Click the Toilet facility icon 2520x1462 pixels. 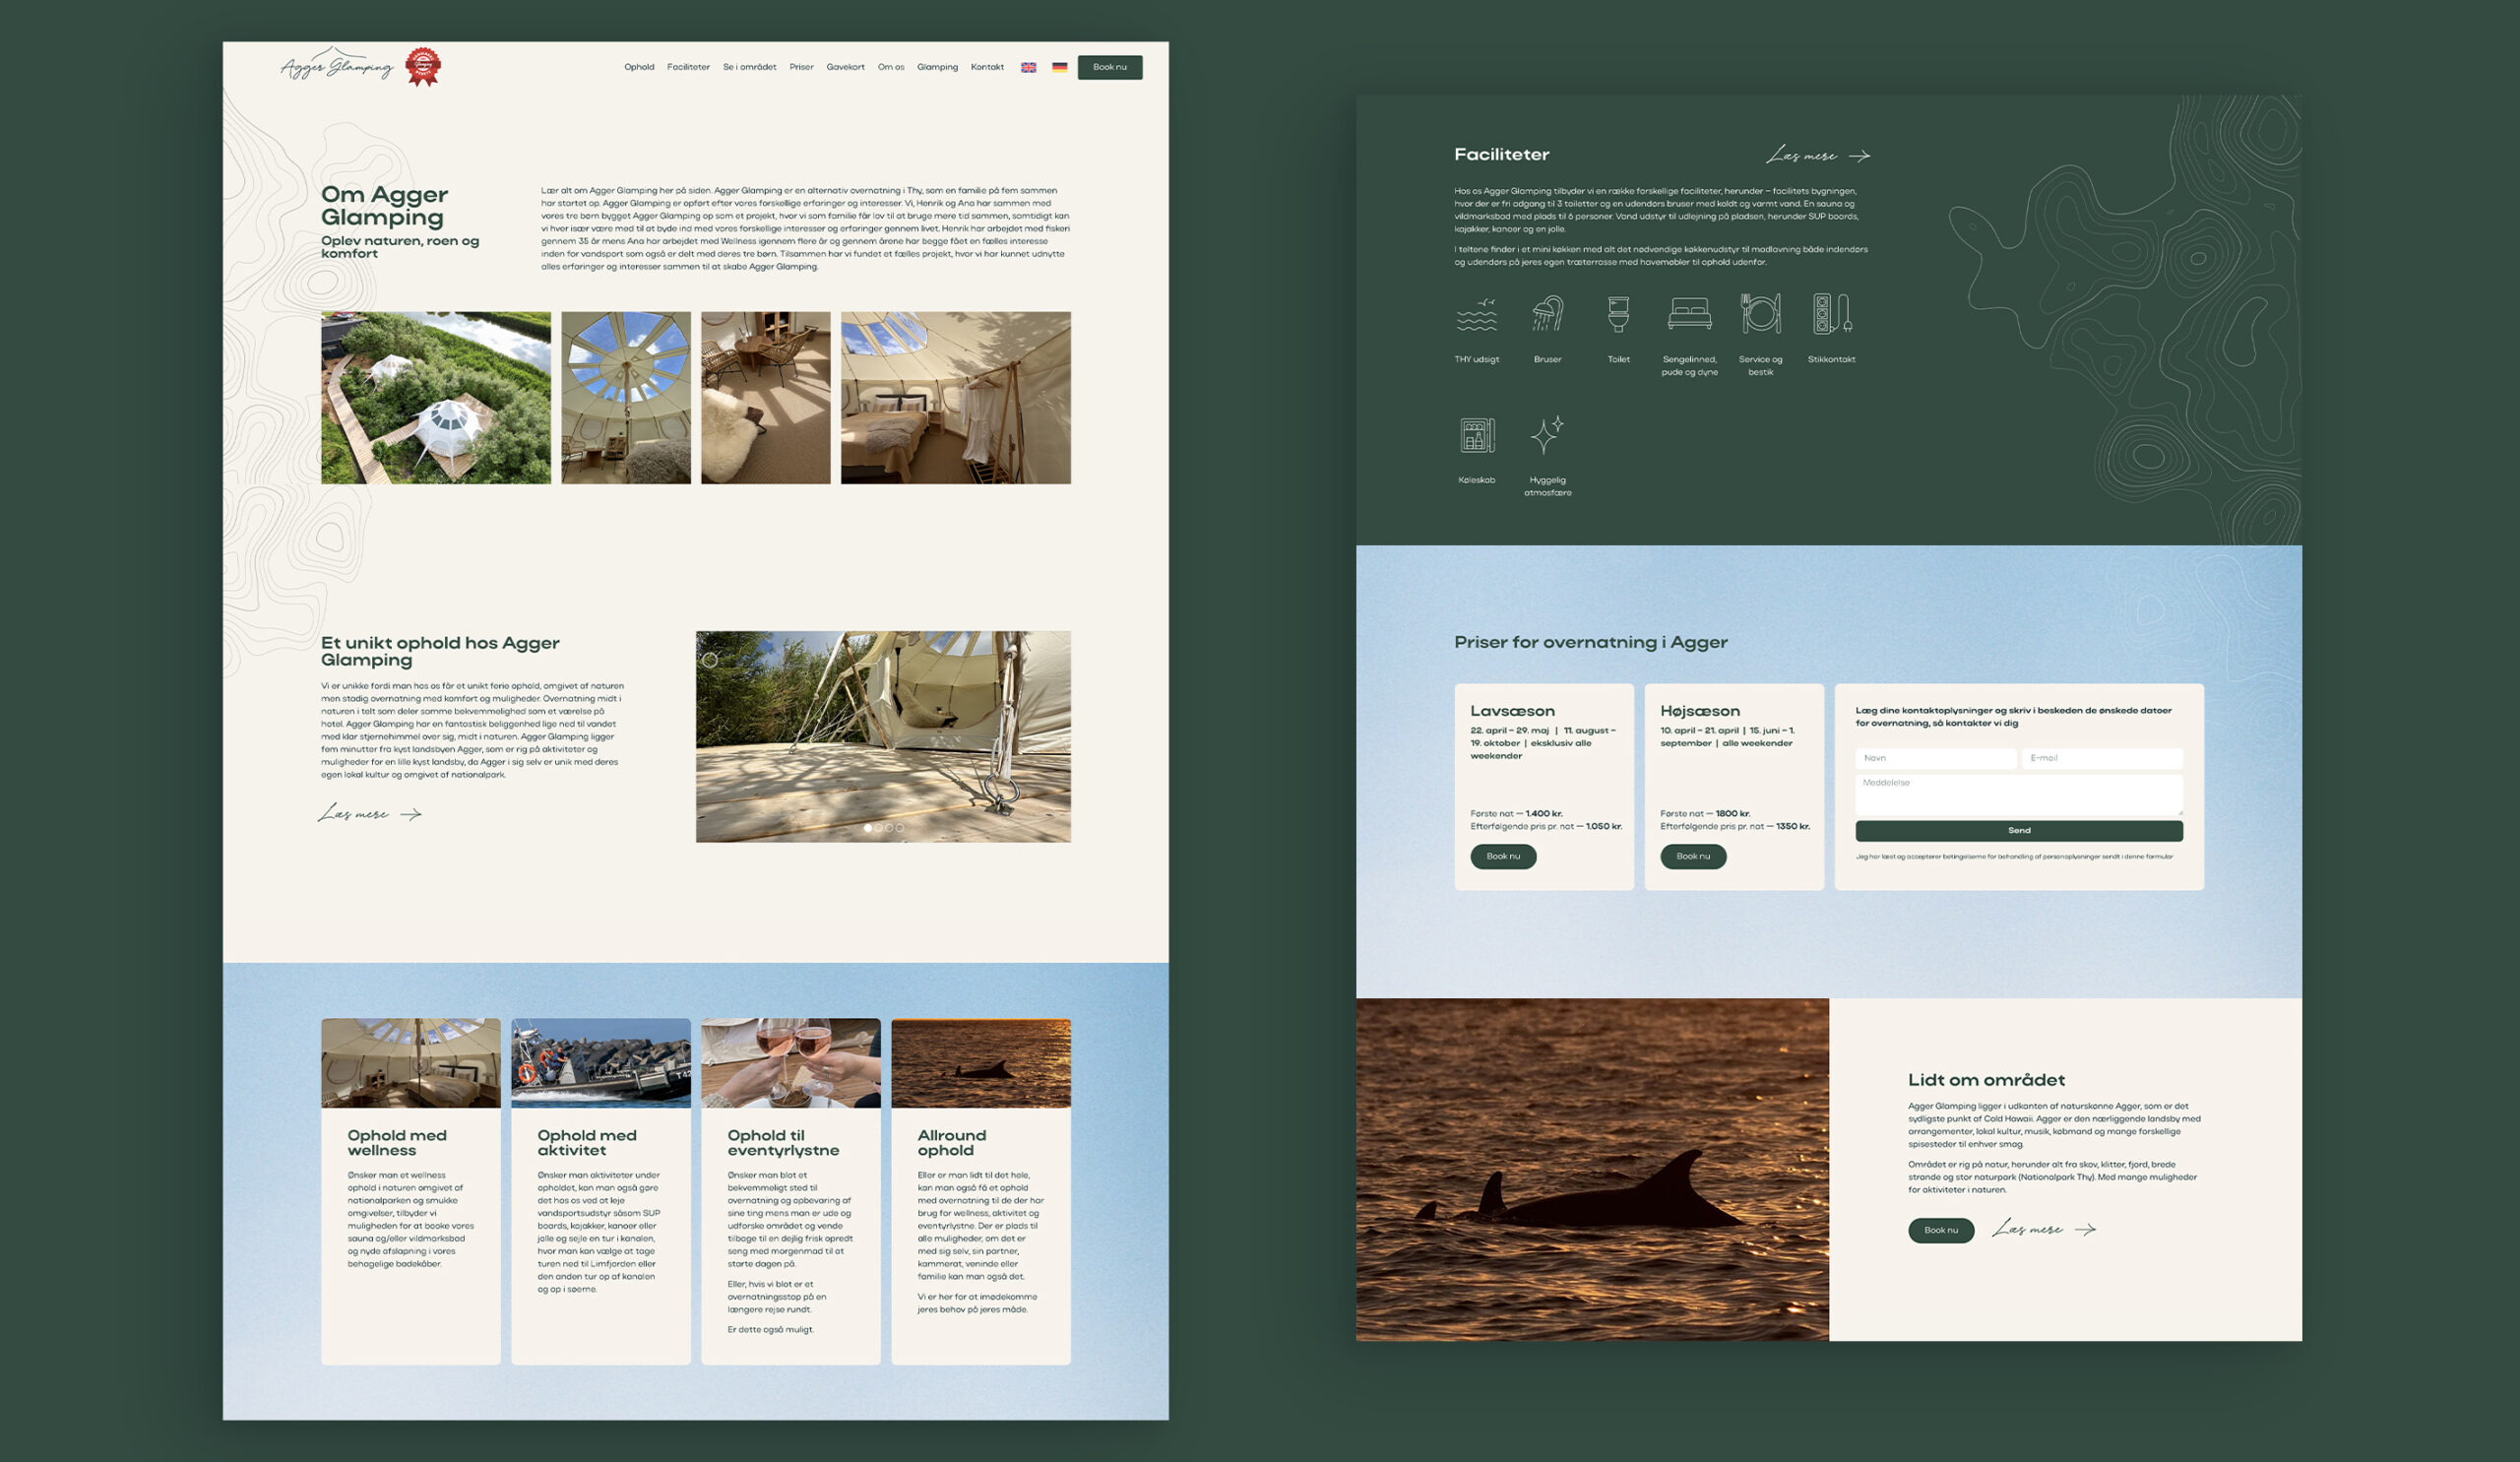click(1618, 314)
